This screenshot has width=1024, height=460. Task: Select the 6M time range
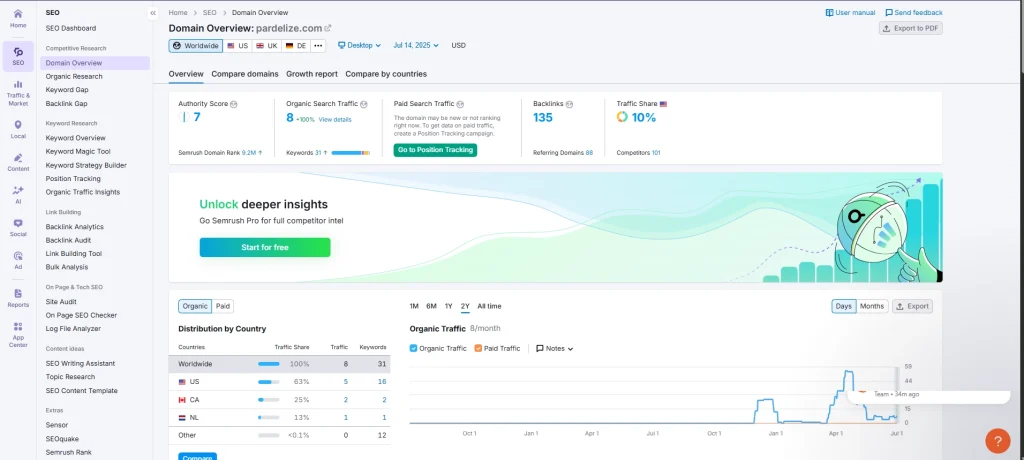point(431,306)
